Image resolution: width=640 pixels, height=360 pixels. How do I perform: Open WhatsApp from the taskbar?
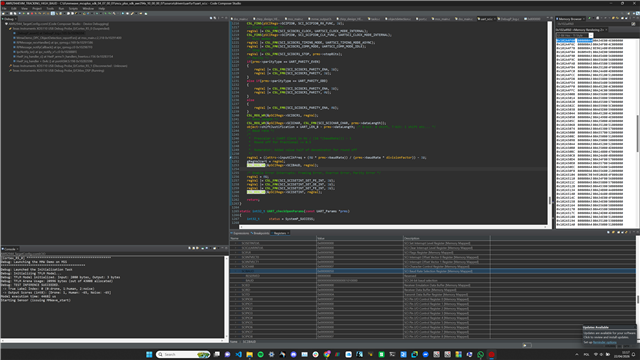pyautogui.click(x=480, y=354)
